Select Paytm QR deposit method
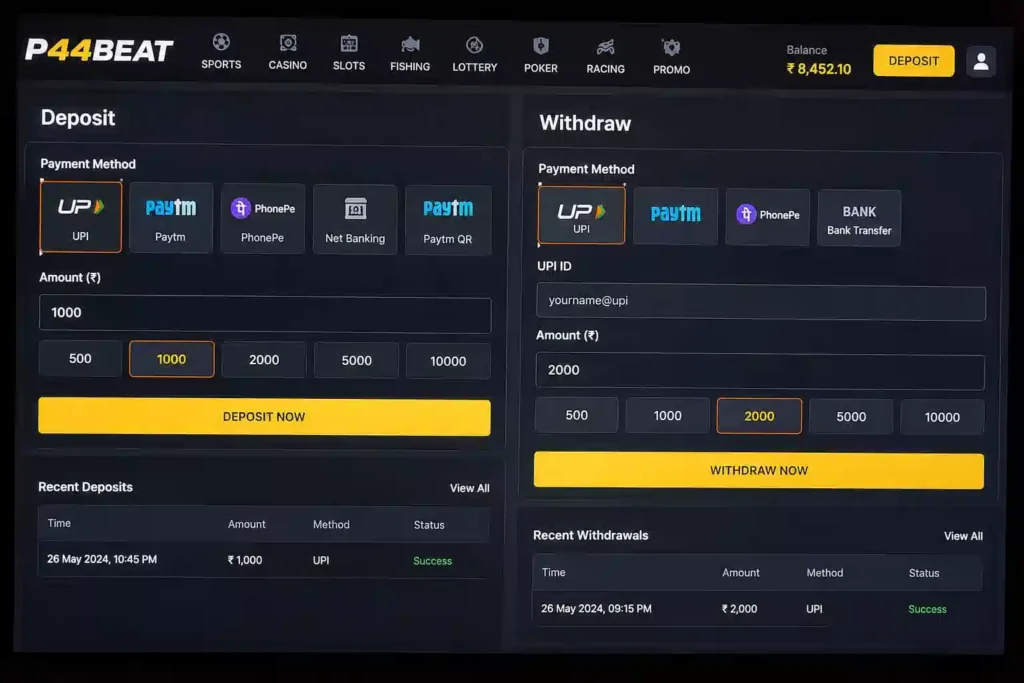1024x683 pixels. coord(448,221)
